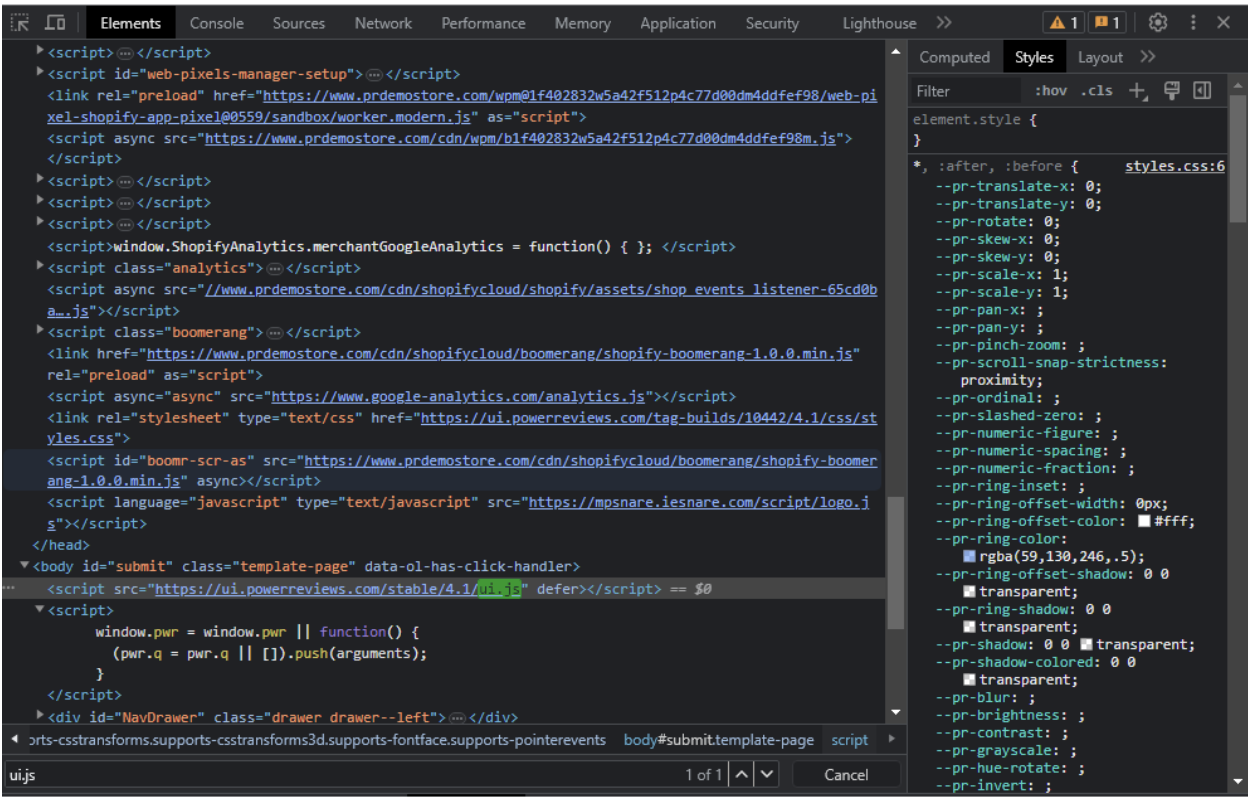The image size is (1248, 802).
Task: Show more style pane tabs chevron
Action: coord(1147,57)
